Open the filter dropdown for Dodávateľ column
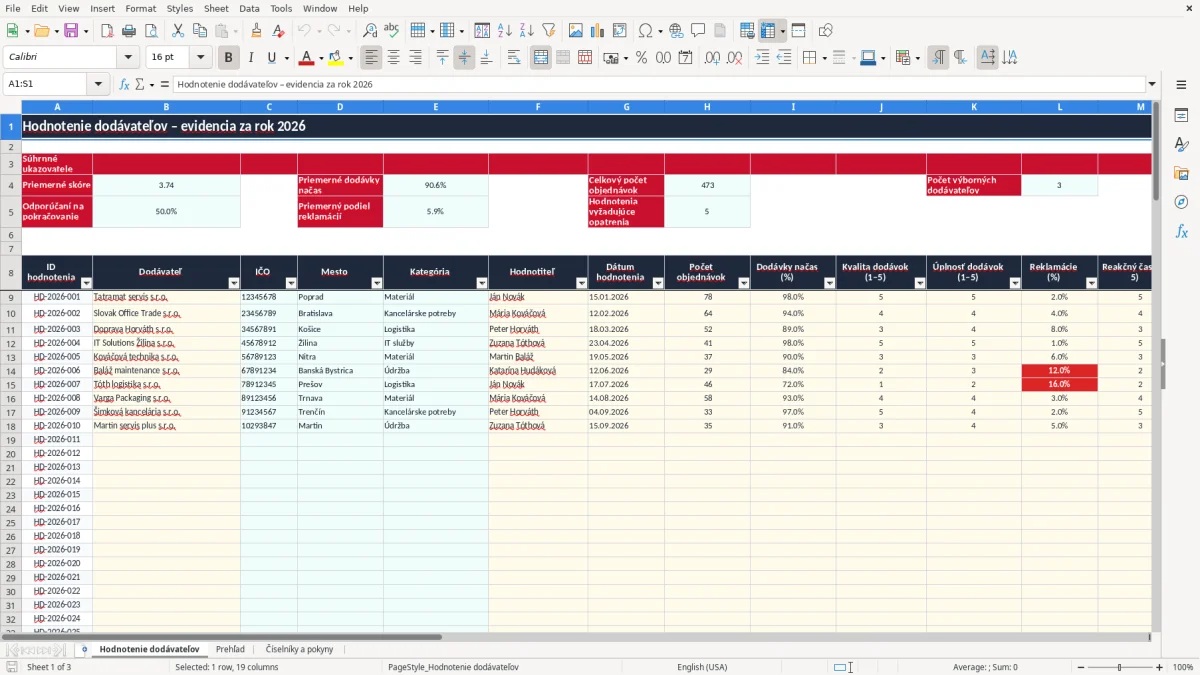The width and height of the screenshot is (1200, 675). tap(234, 283)
